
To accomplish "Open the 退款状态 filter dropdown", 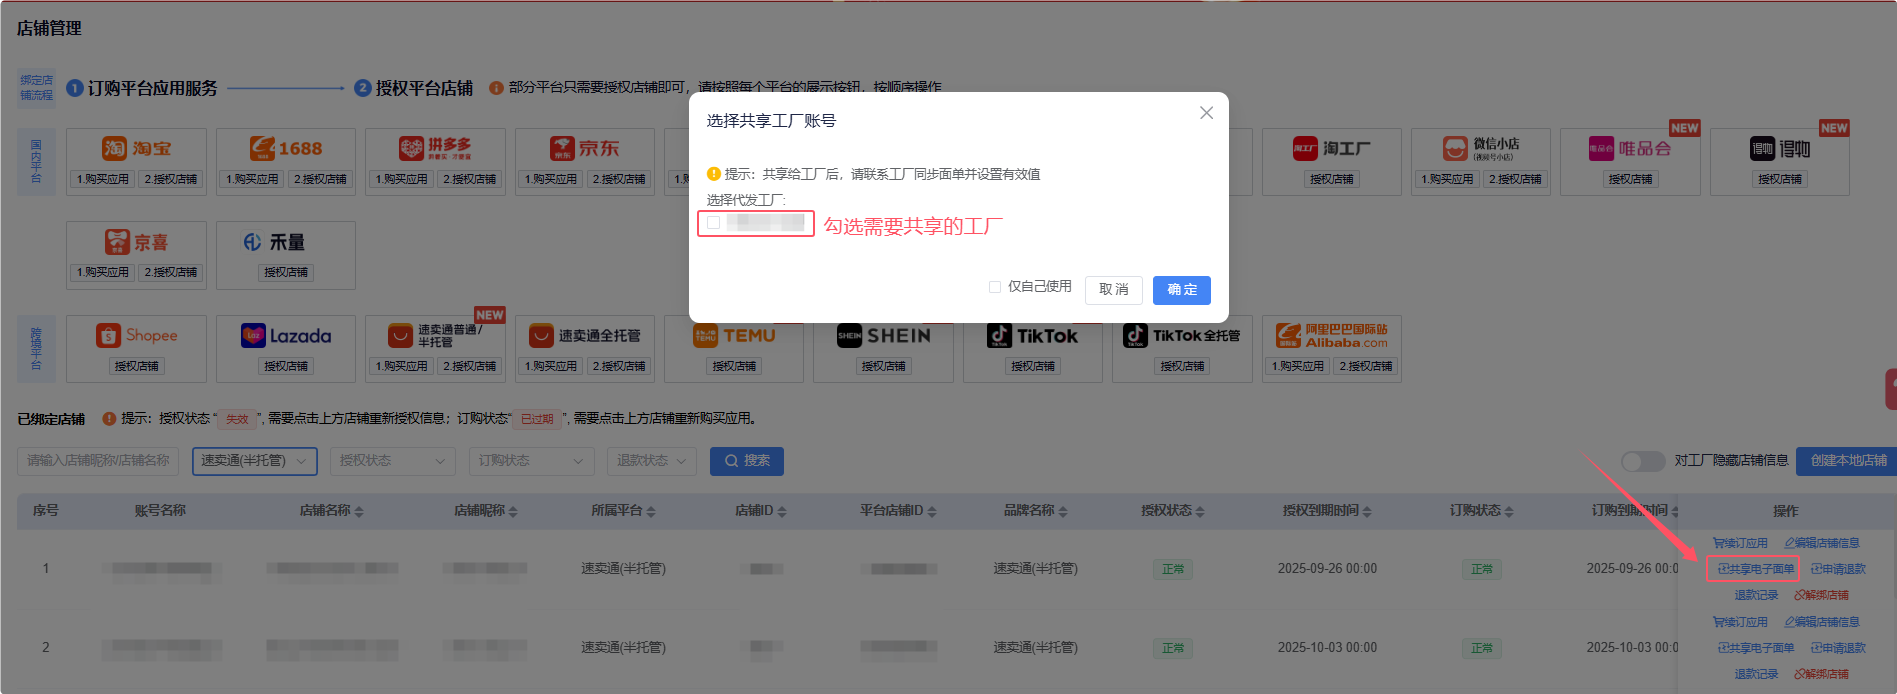I will click(652, 461).
